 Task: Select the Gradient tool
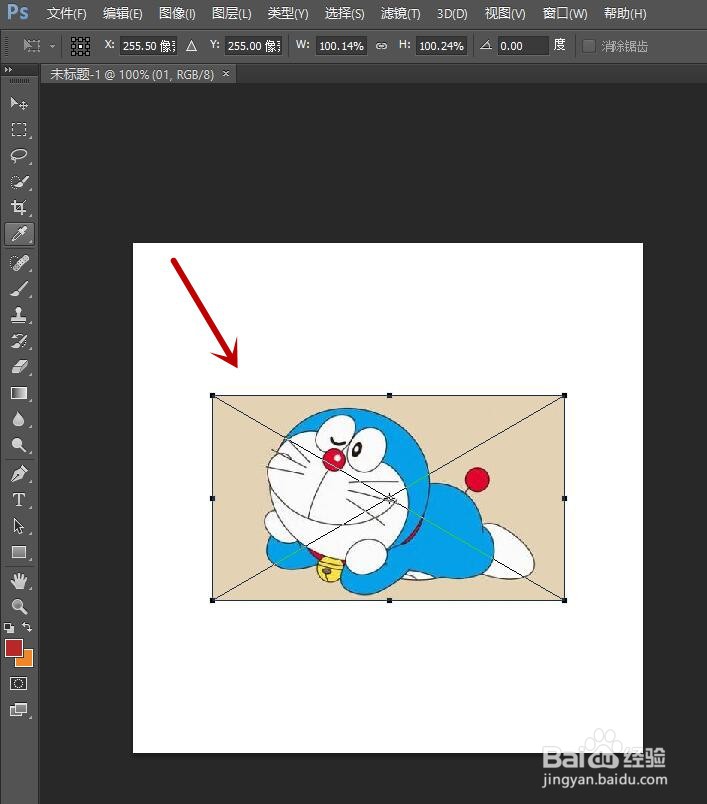click(x=19, y=393)
